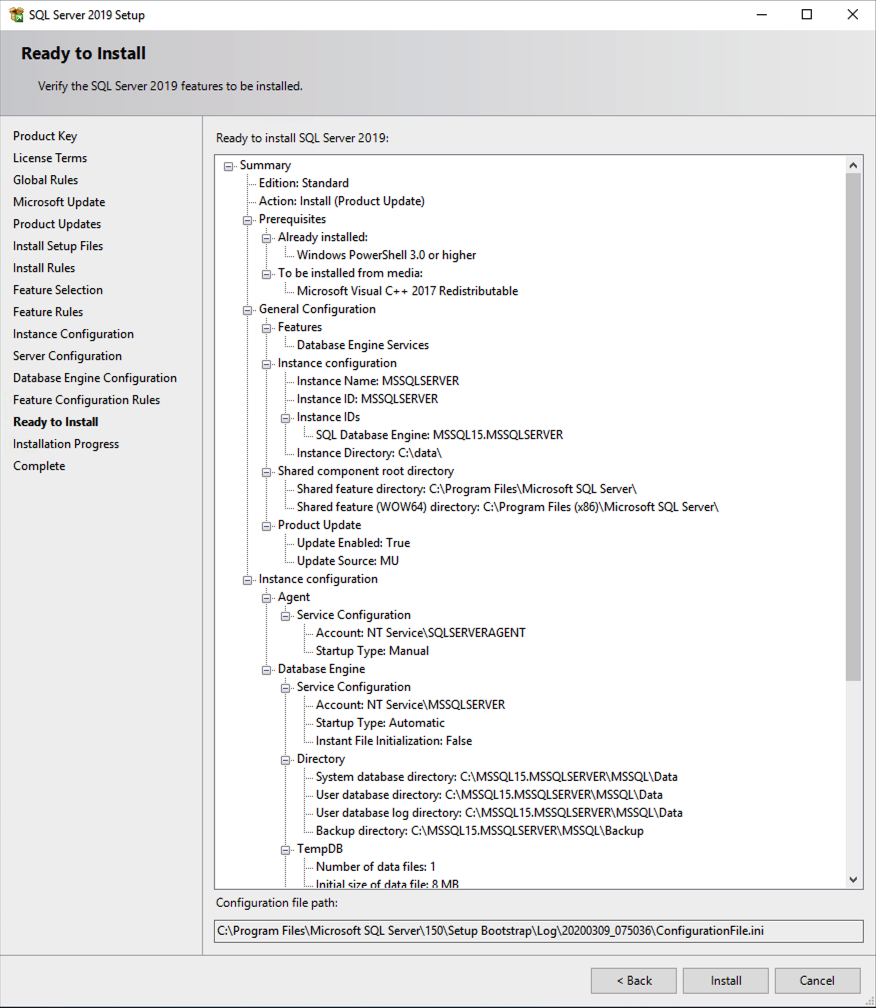This screenshot has width=876, height=1008.
Task: Select Feature Configuration Rules step
Action: click(x=87, y=400)
